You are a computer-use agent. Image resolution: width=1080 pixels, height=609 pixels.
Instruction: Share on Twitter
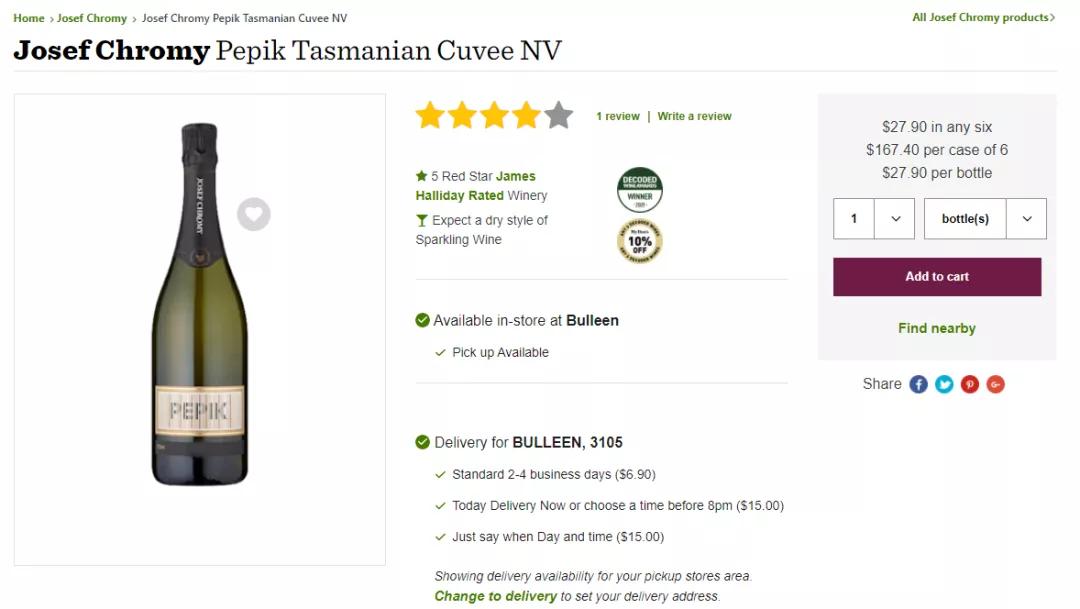click(944, 384)
